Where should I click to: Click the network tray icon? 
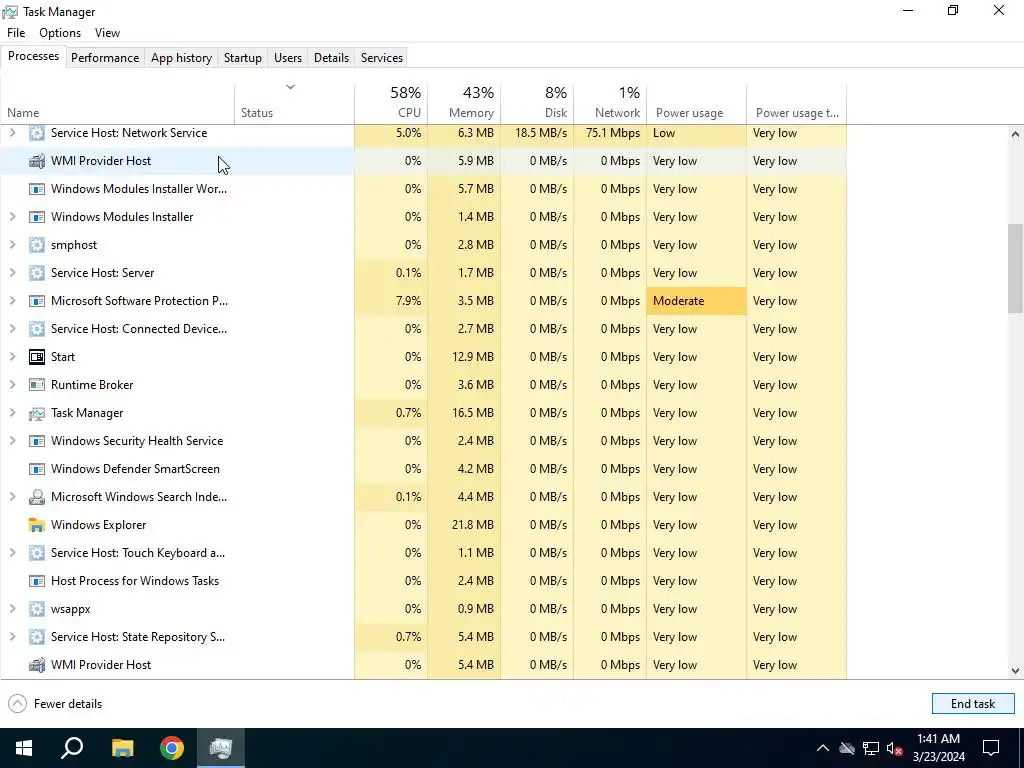click(x=871, y=748)
